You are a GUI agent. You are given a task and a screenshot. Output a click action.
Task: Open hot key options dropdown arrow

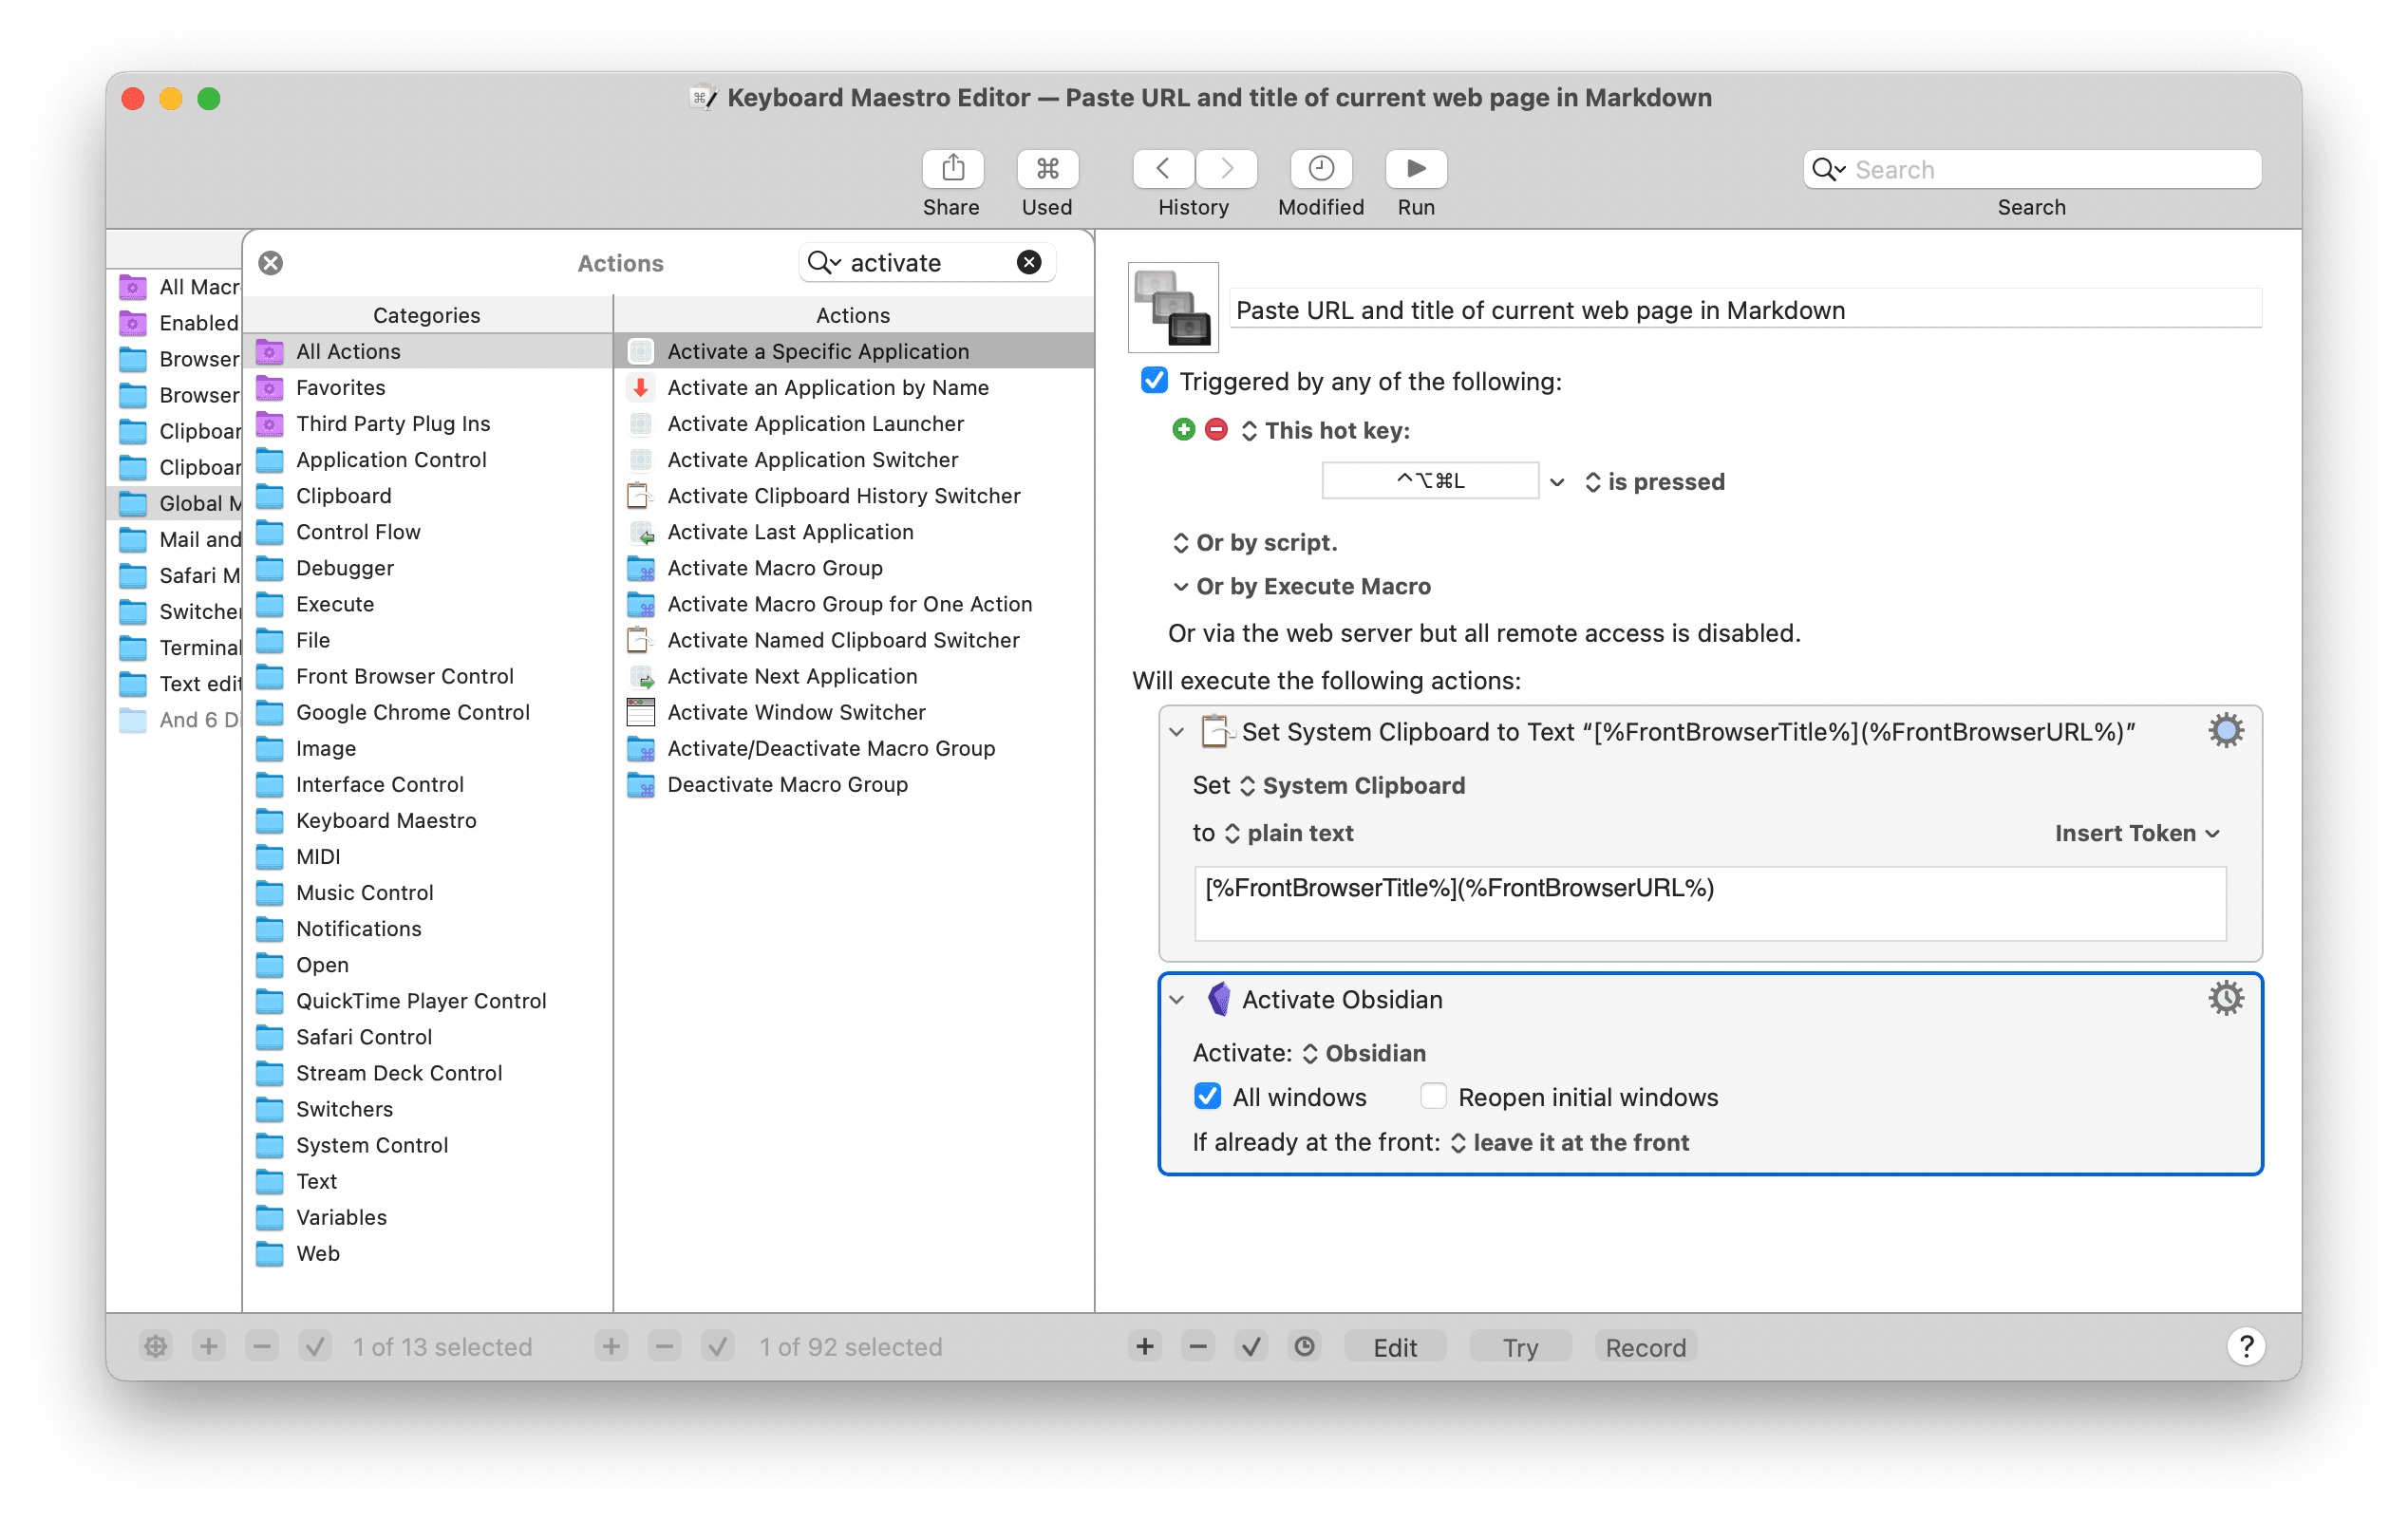(x=1556, y=482)
